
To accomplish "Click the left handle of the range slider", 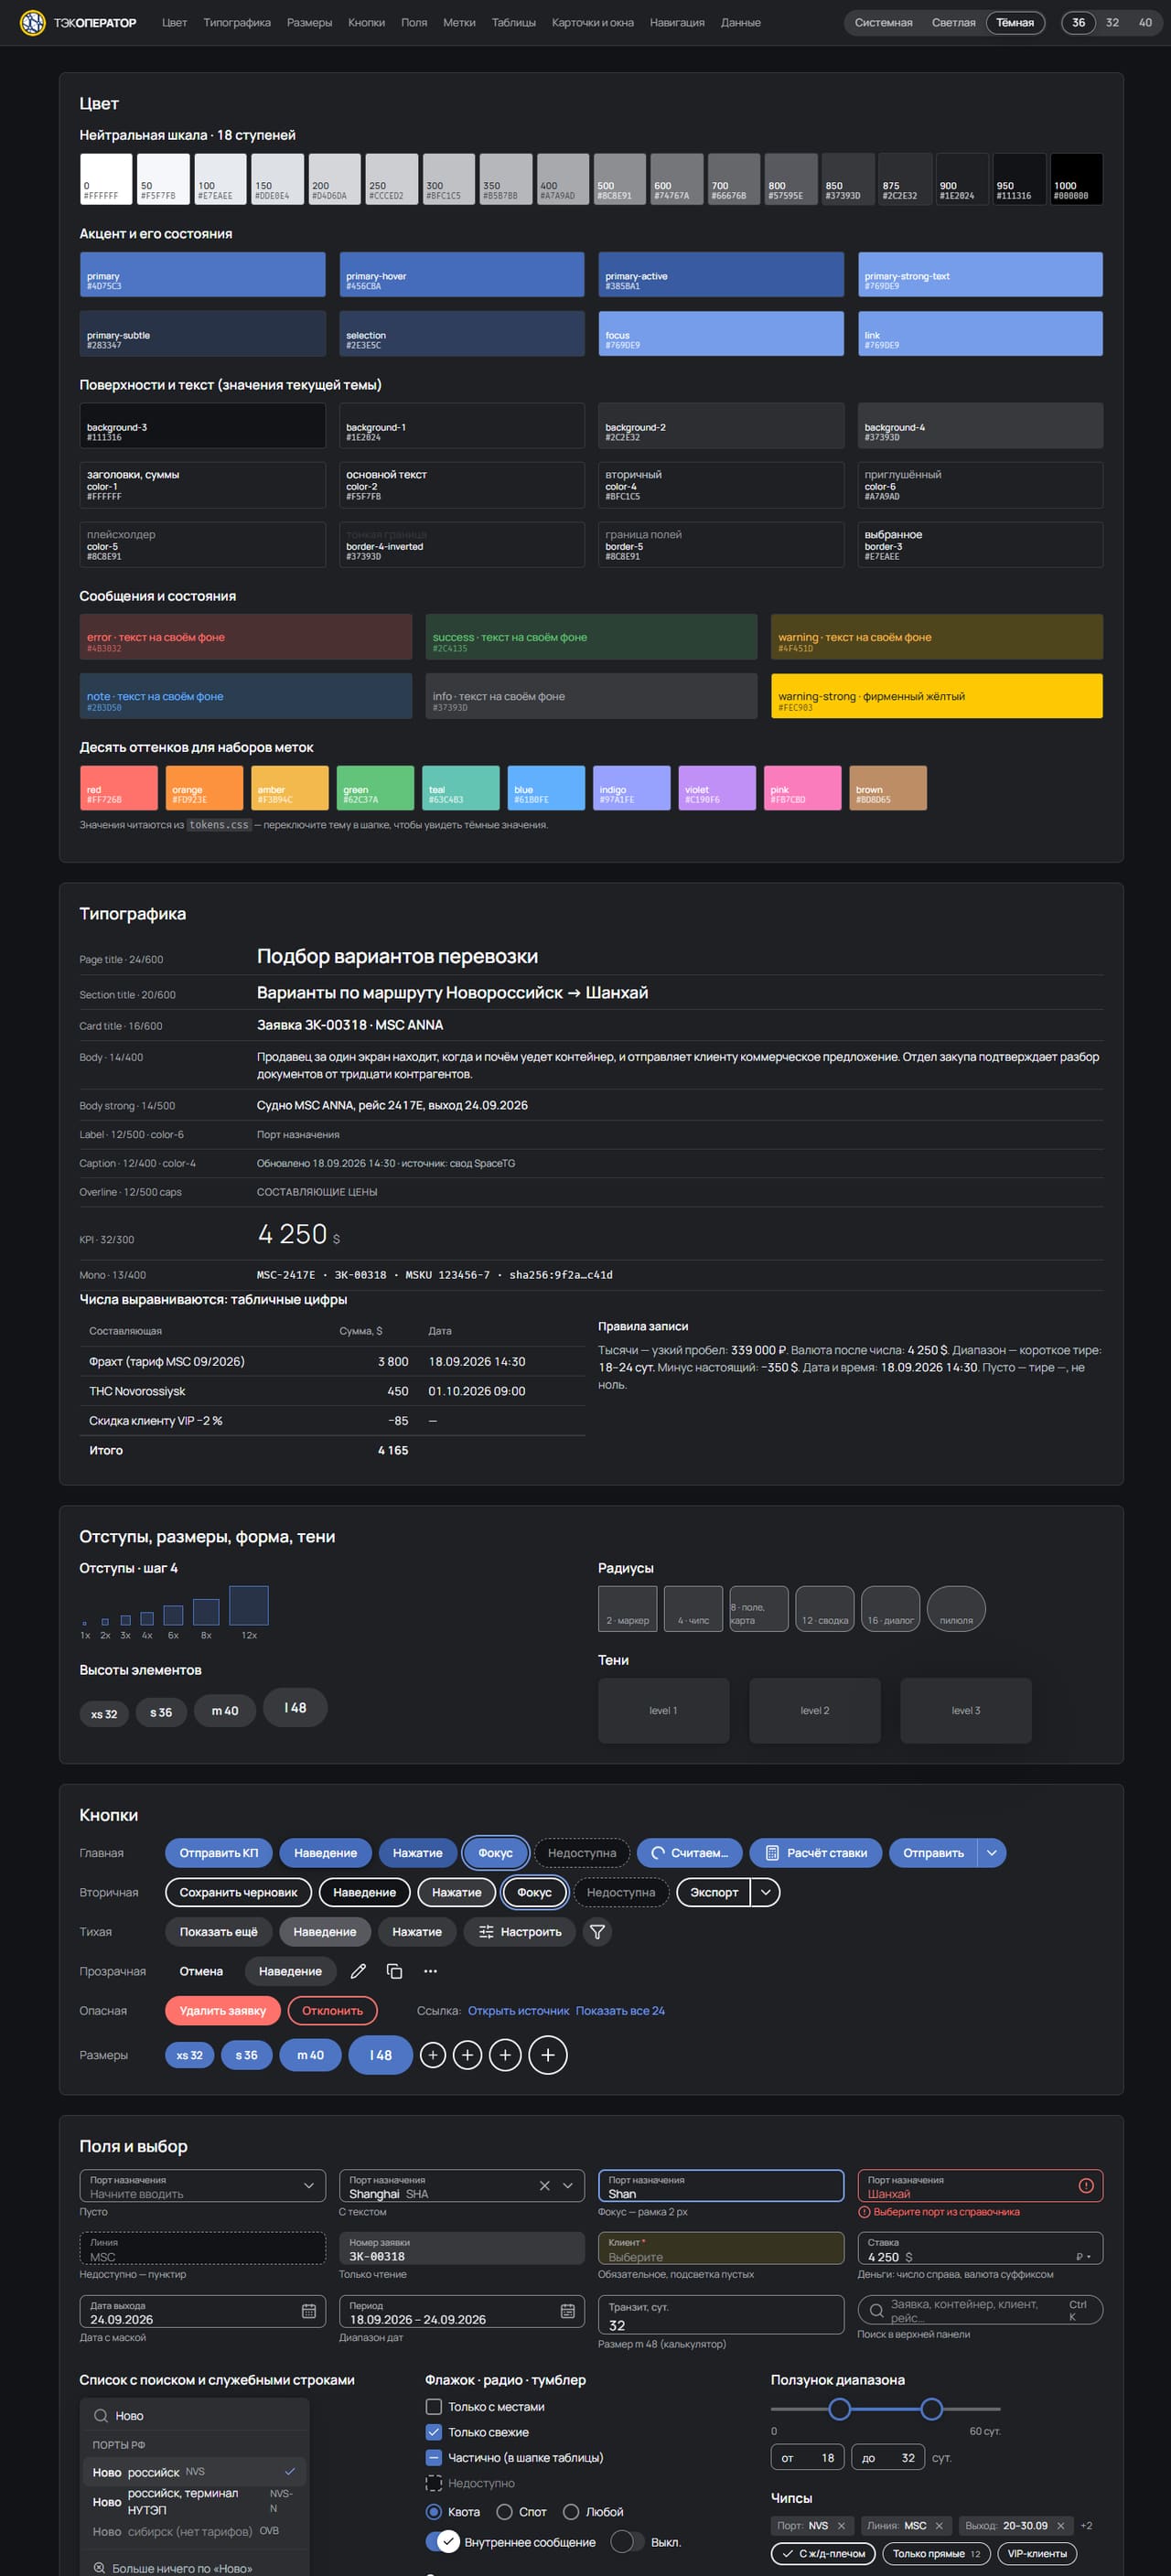I will (840, 2409).
